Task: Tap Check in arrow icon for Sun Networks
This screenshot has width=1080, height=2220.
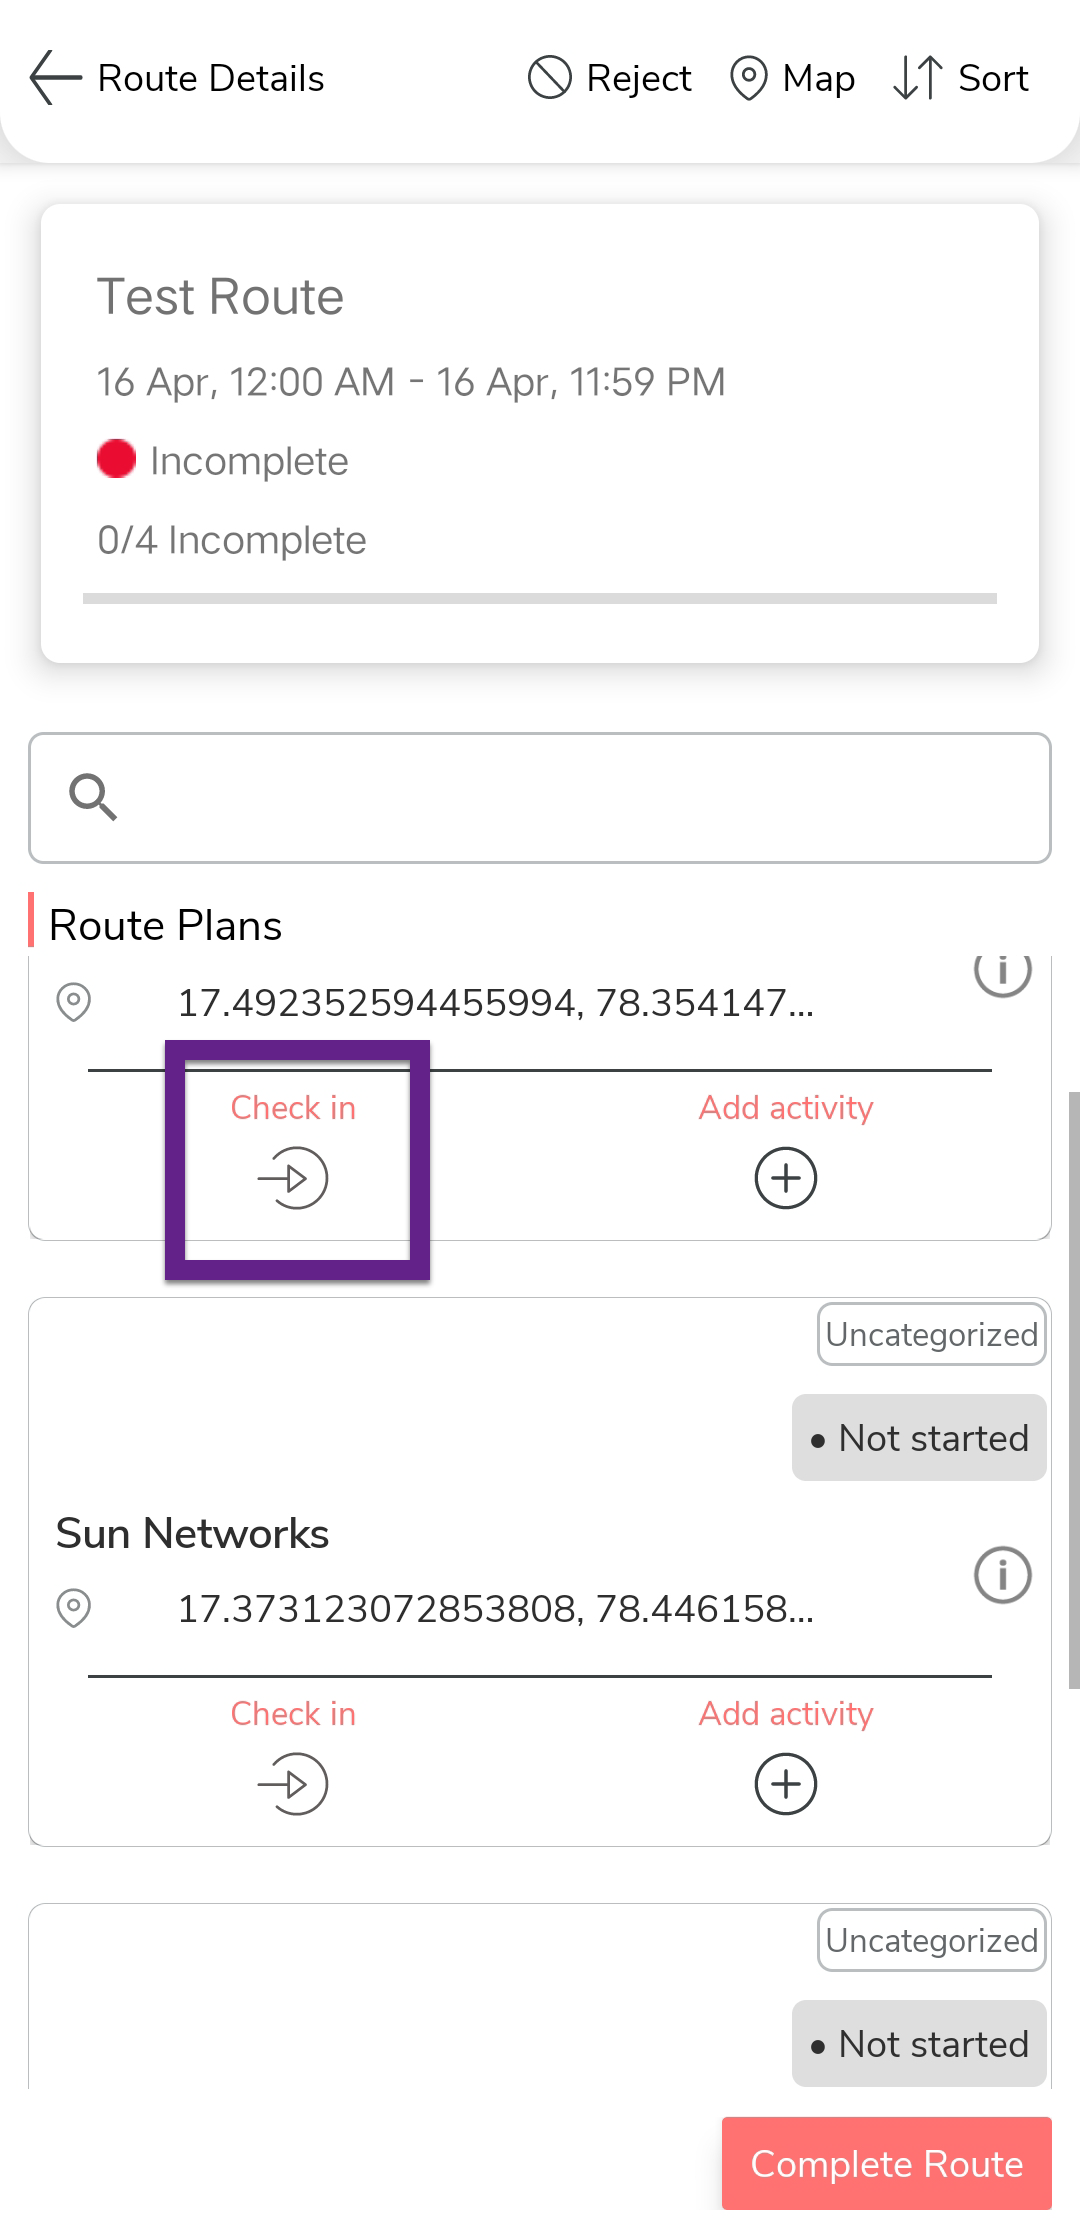Action: (293, 1784)
